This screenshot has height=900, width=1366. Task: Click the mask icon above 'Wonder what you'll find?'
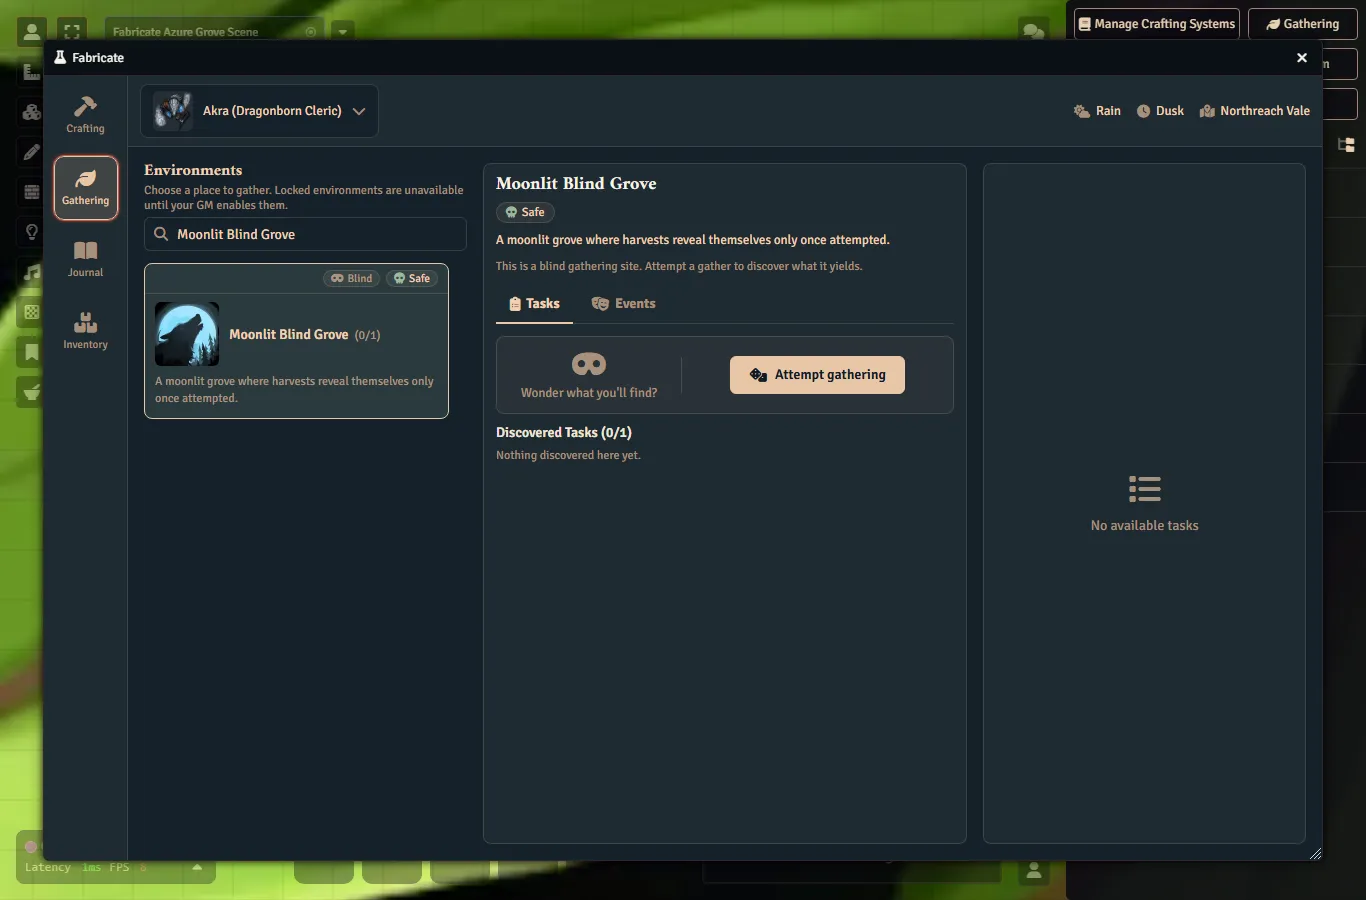click(589, 364)
